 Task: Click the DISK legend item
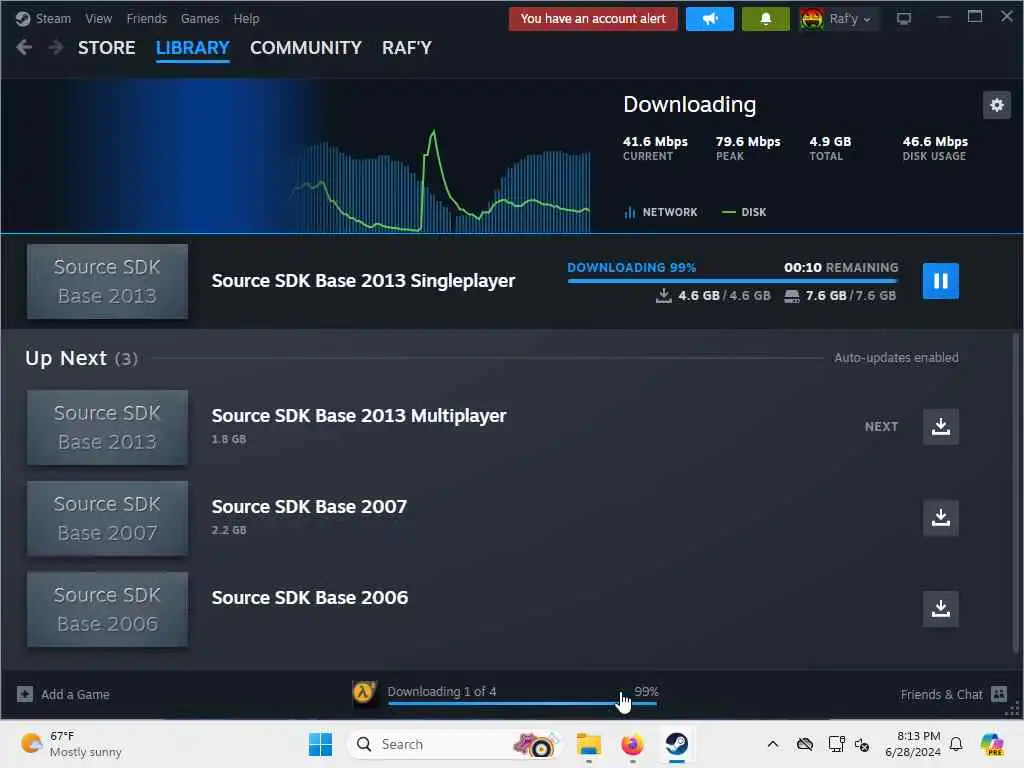point(744,212)
